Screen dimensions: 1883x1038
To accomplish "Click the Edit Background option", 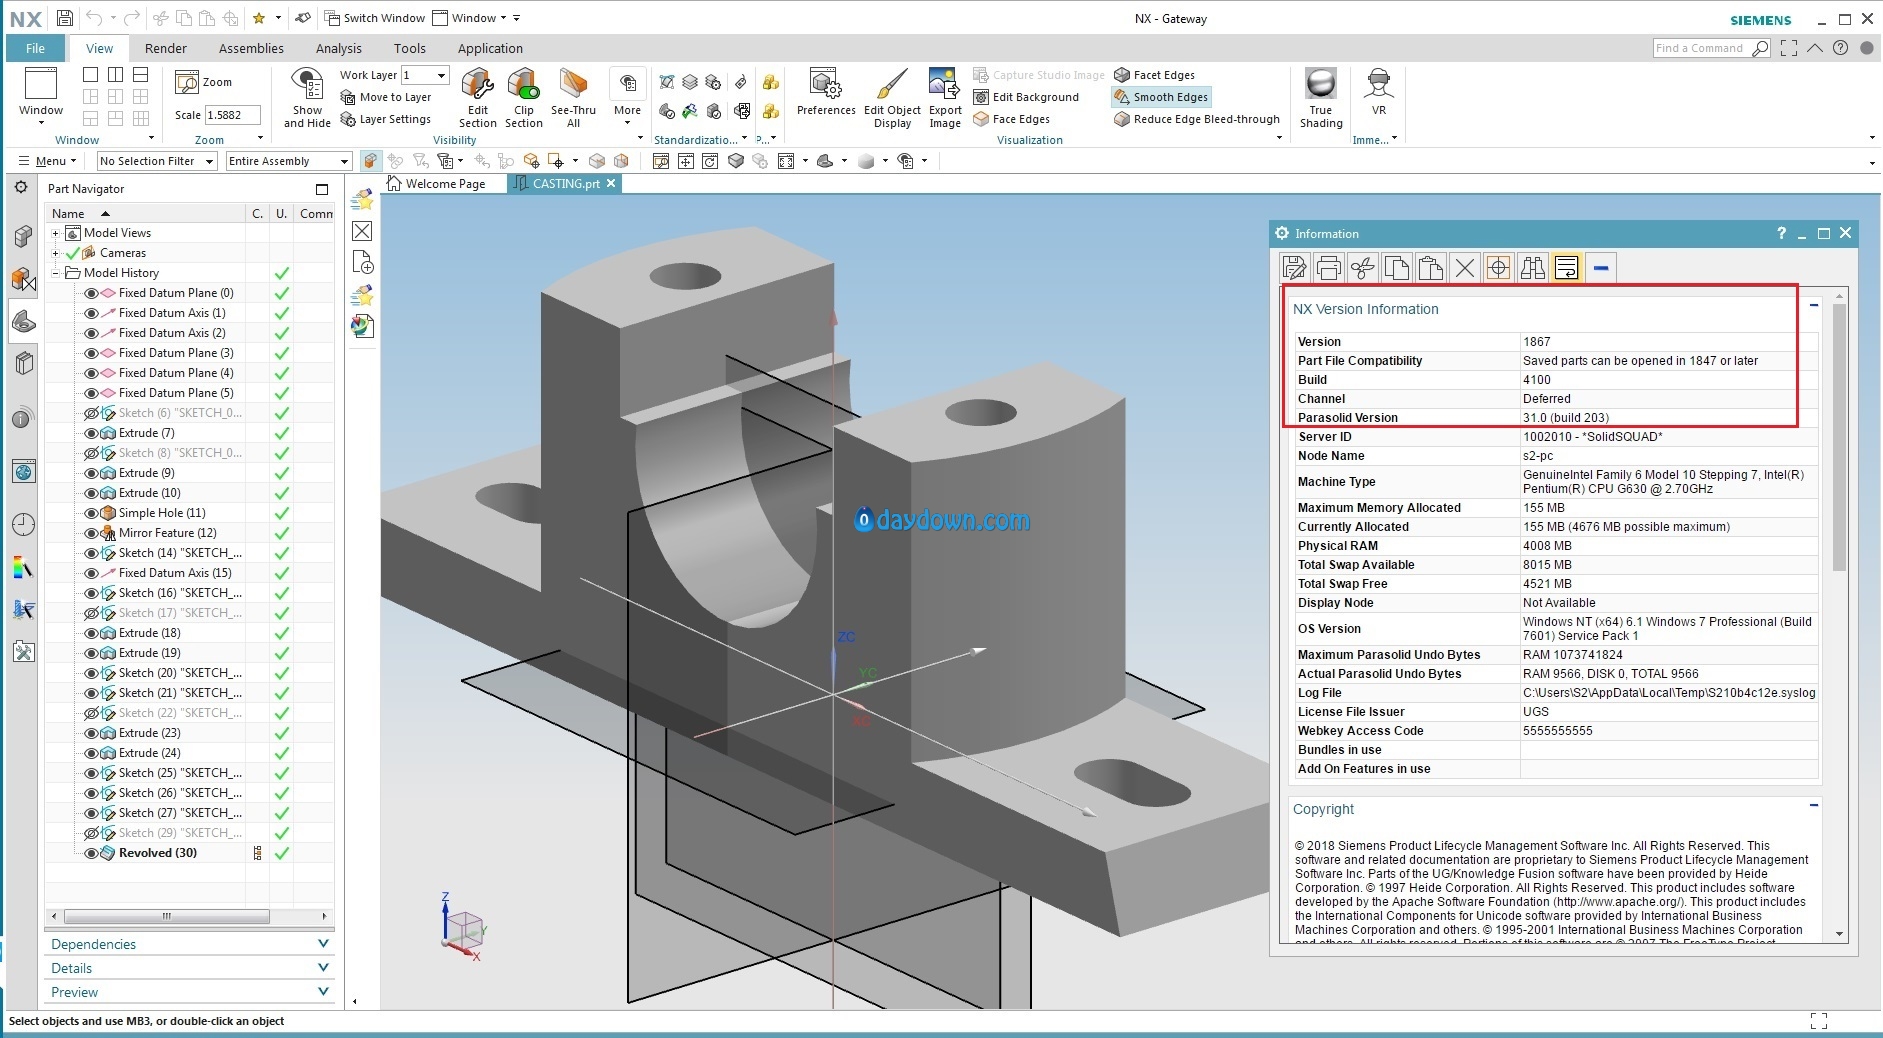I will pyautogui.click(x=1026, y=97).
